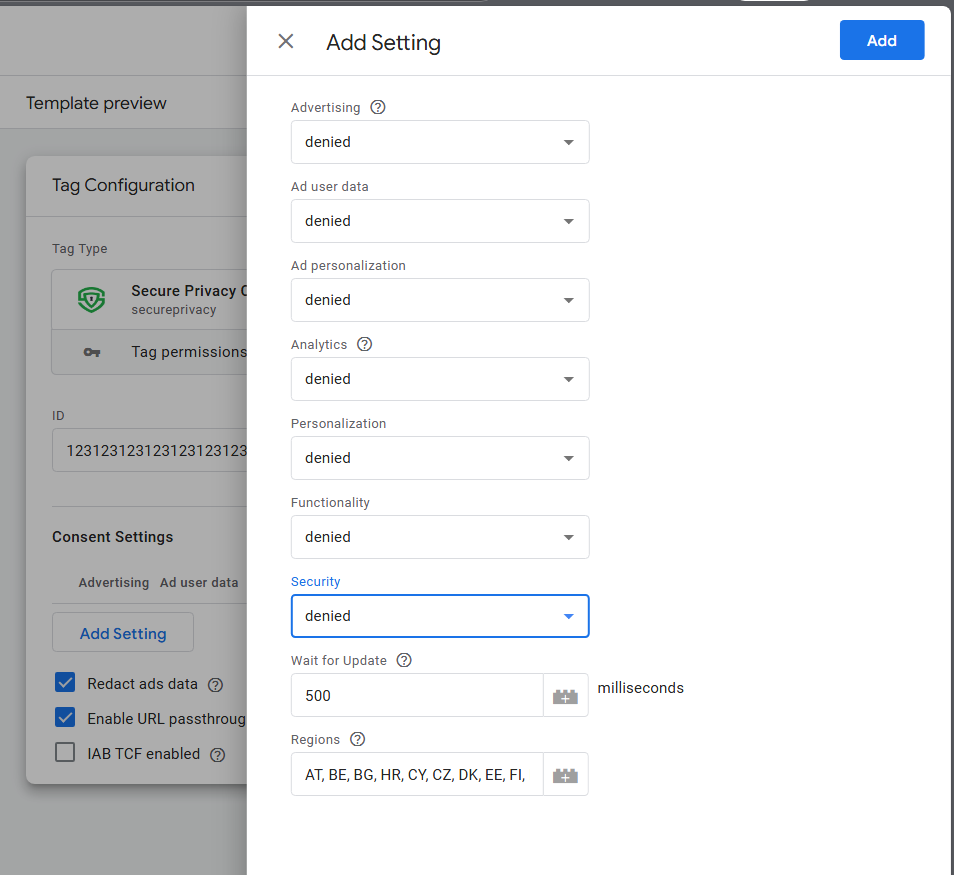
Task: Click the Add Setting button
Action: (x=122, y=632)
